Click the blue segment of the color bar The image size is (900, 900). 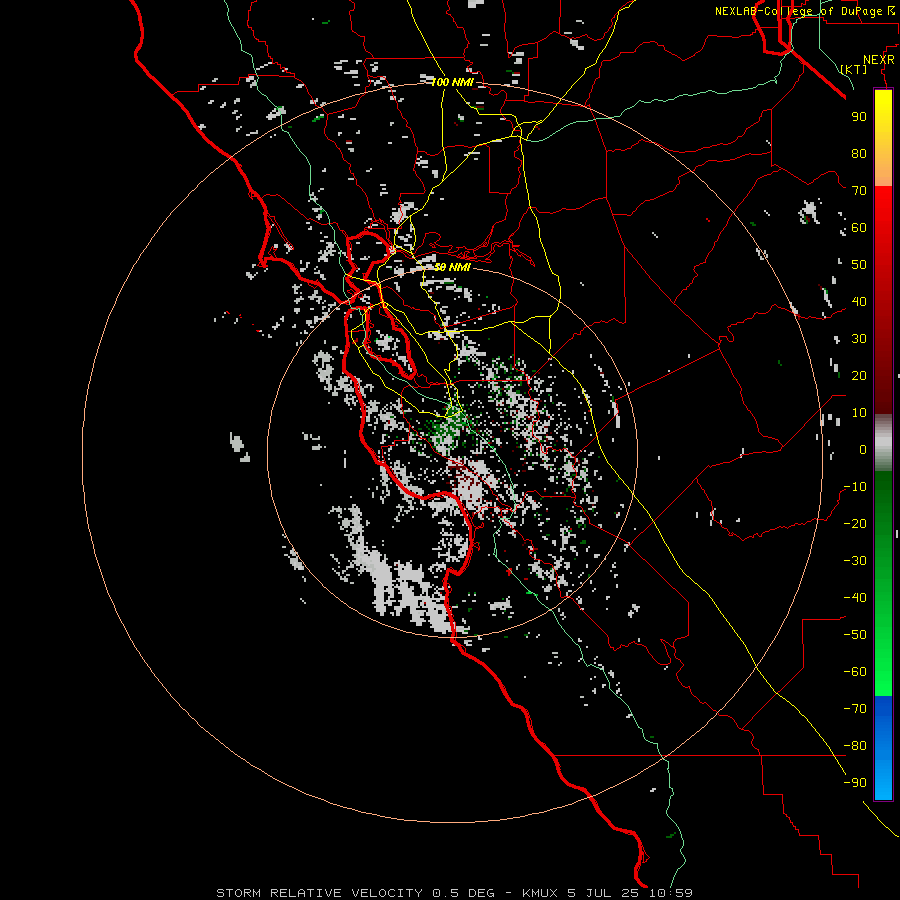pos(883,748)
